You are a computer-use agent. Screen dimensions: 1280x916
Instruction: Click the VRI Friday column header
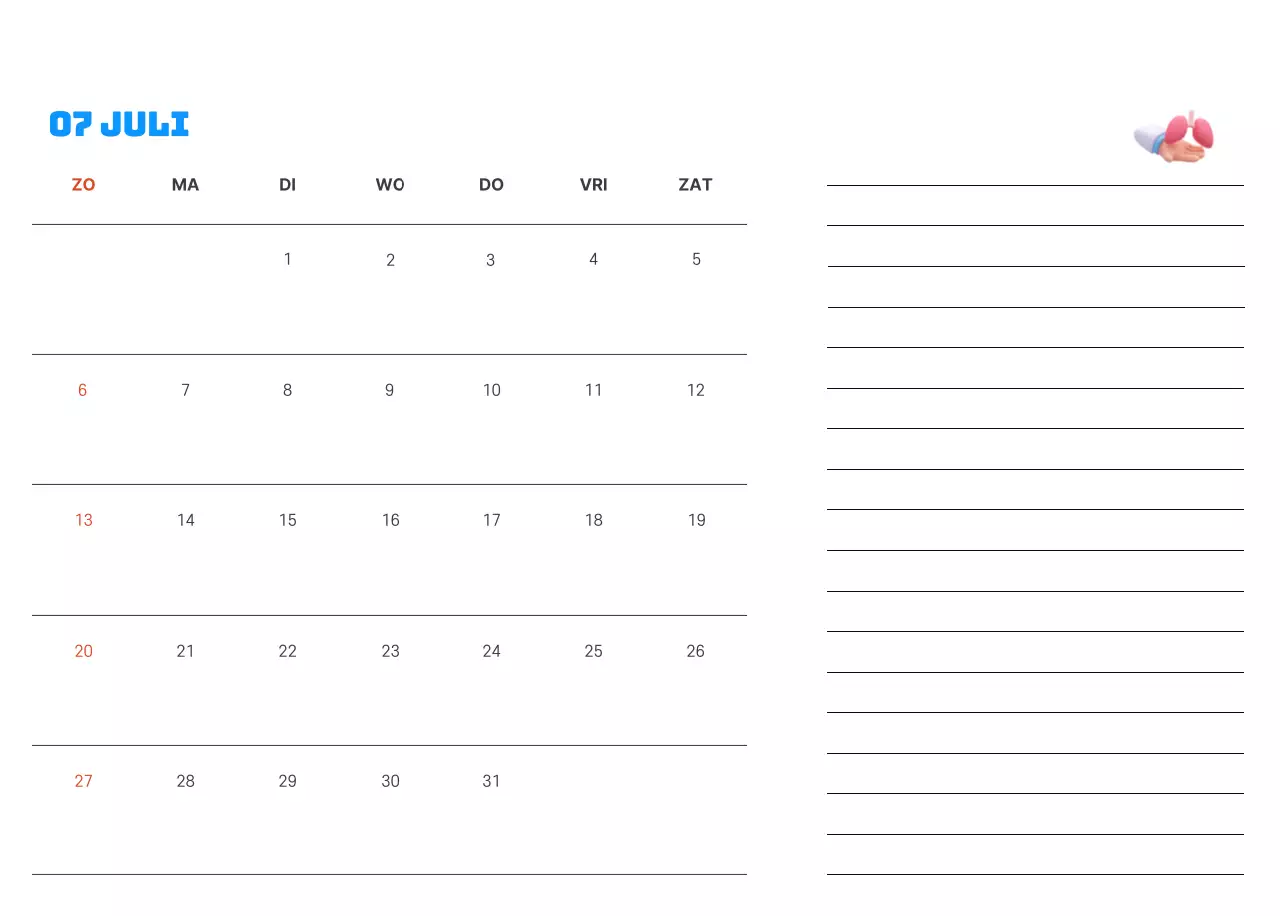(x=594, y=185)
